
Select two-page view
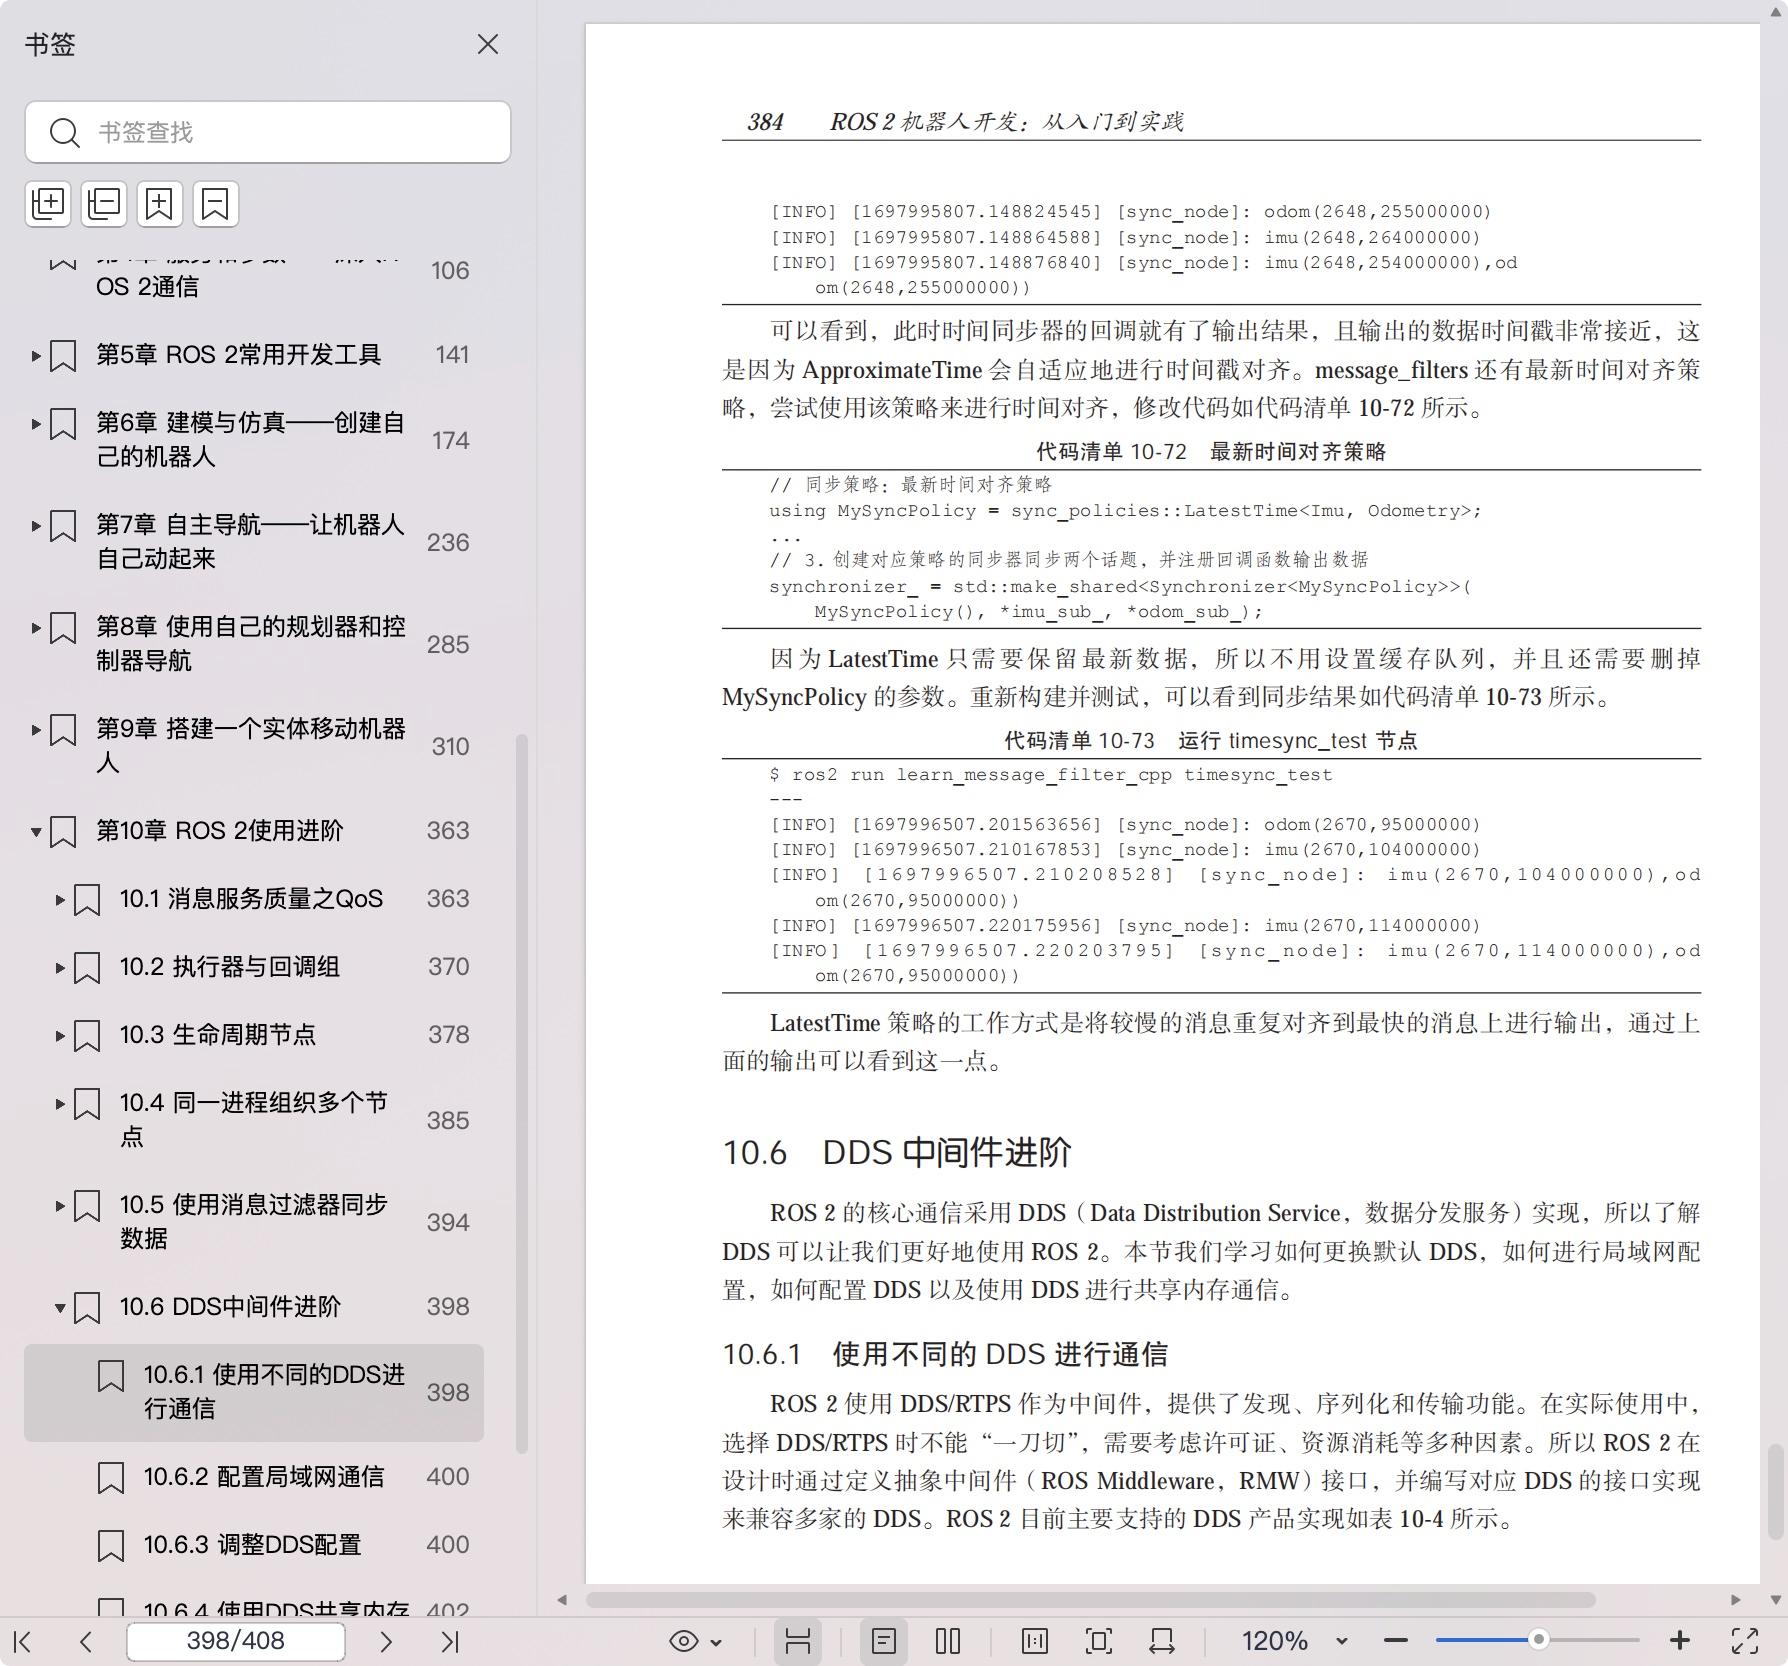[x=948, y=1641]
